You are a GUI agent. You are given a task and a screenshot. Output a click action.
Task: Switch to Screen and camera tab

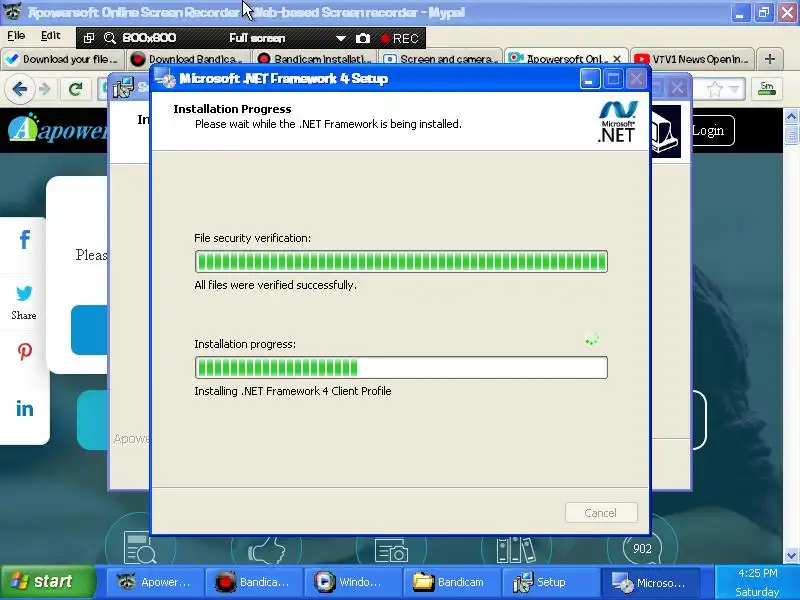click(439, 59)
